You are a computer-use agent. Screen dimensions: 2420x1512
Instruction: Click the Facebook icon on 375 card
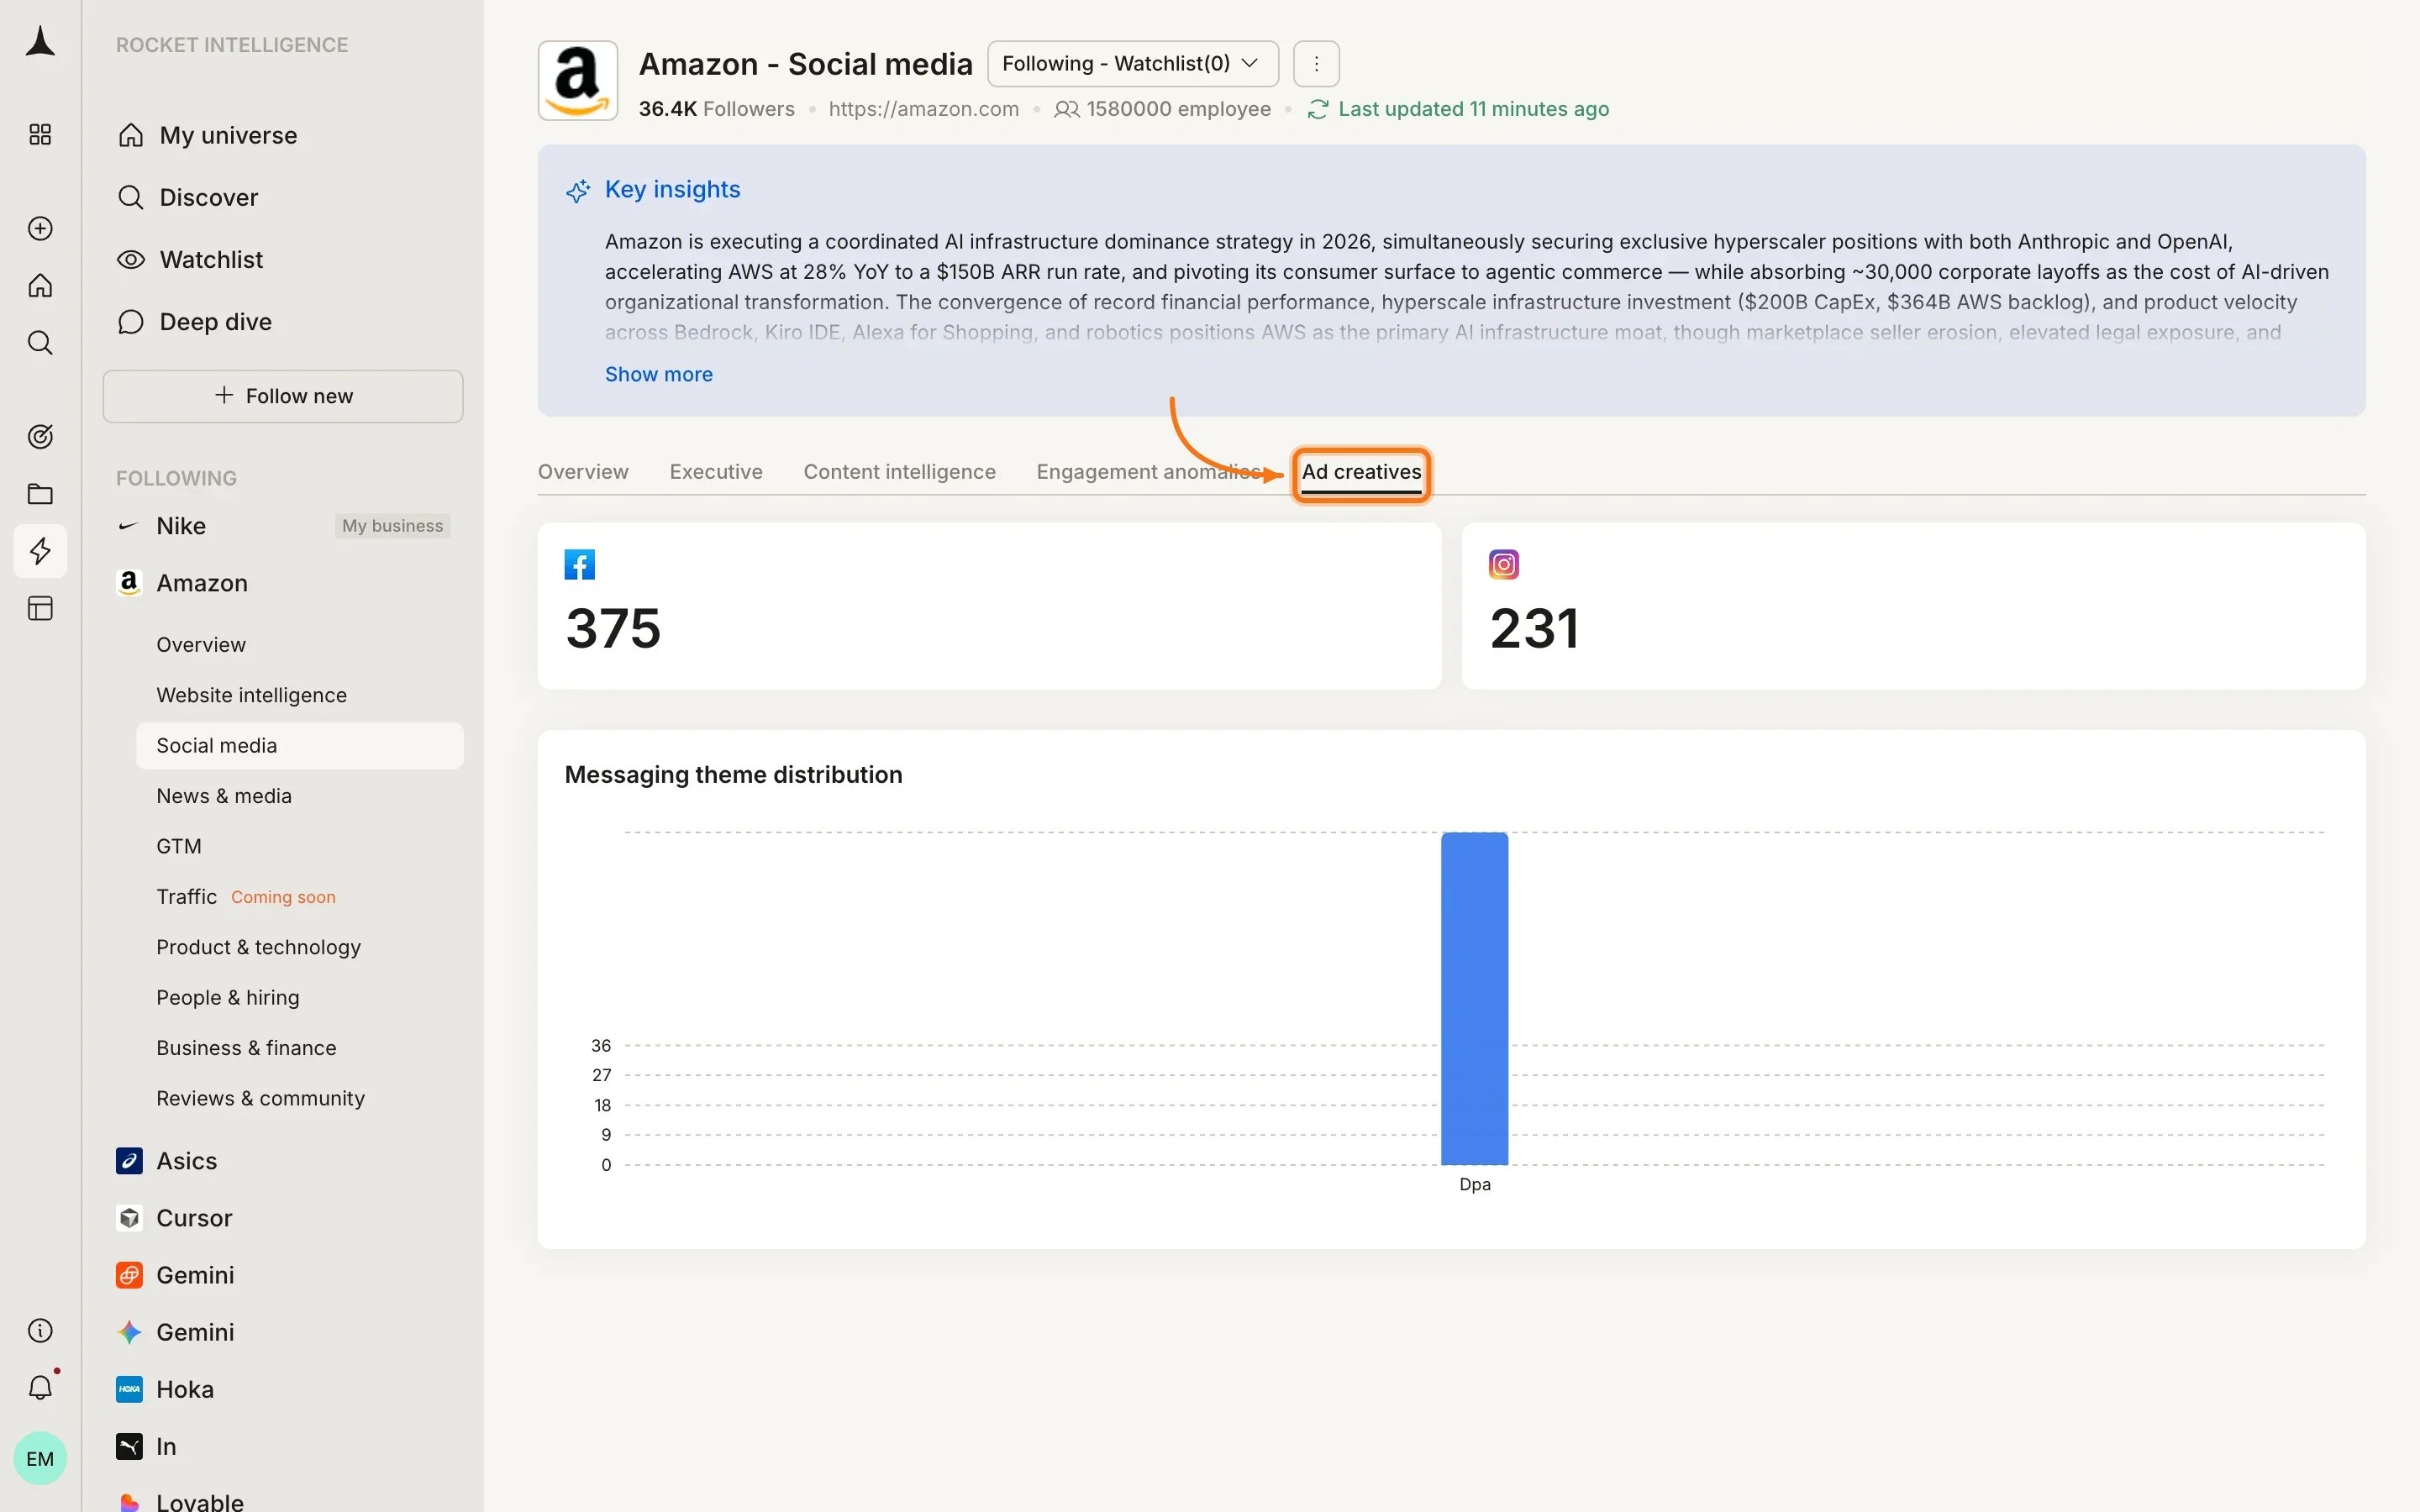coord(580,564)
